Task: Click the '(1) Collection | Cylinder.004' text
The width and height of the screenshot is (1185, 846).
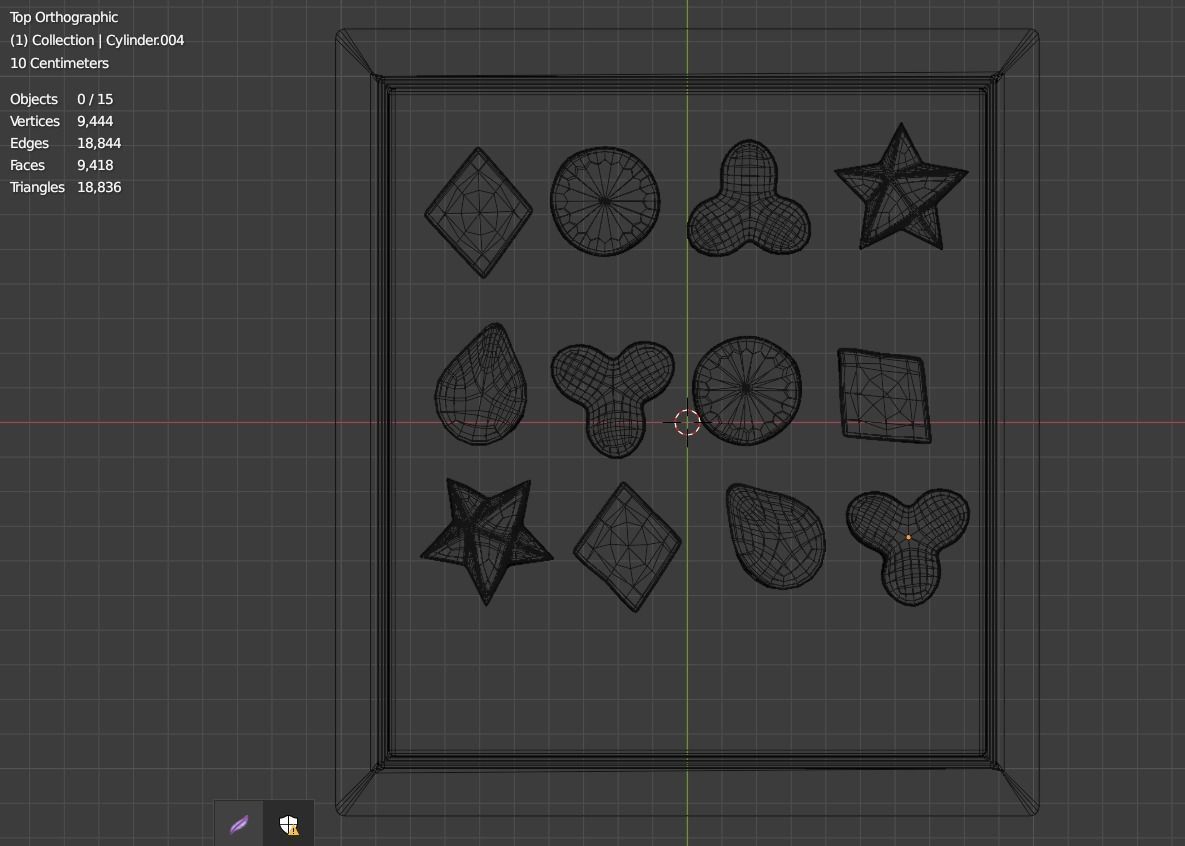Action: coord(97,40)
